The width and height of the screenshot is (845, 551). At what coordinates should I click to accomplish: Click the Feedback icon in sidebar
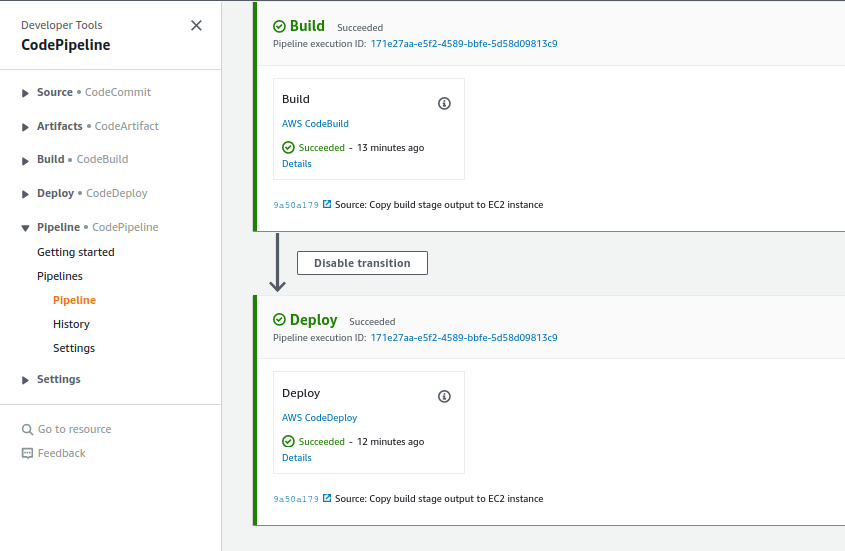point(27,453)
